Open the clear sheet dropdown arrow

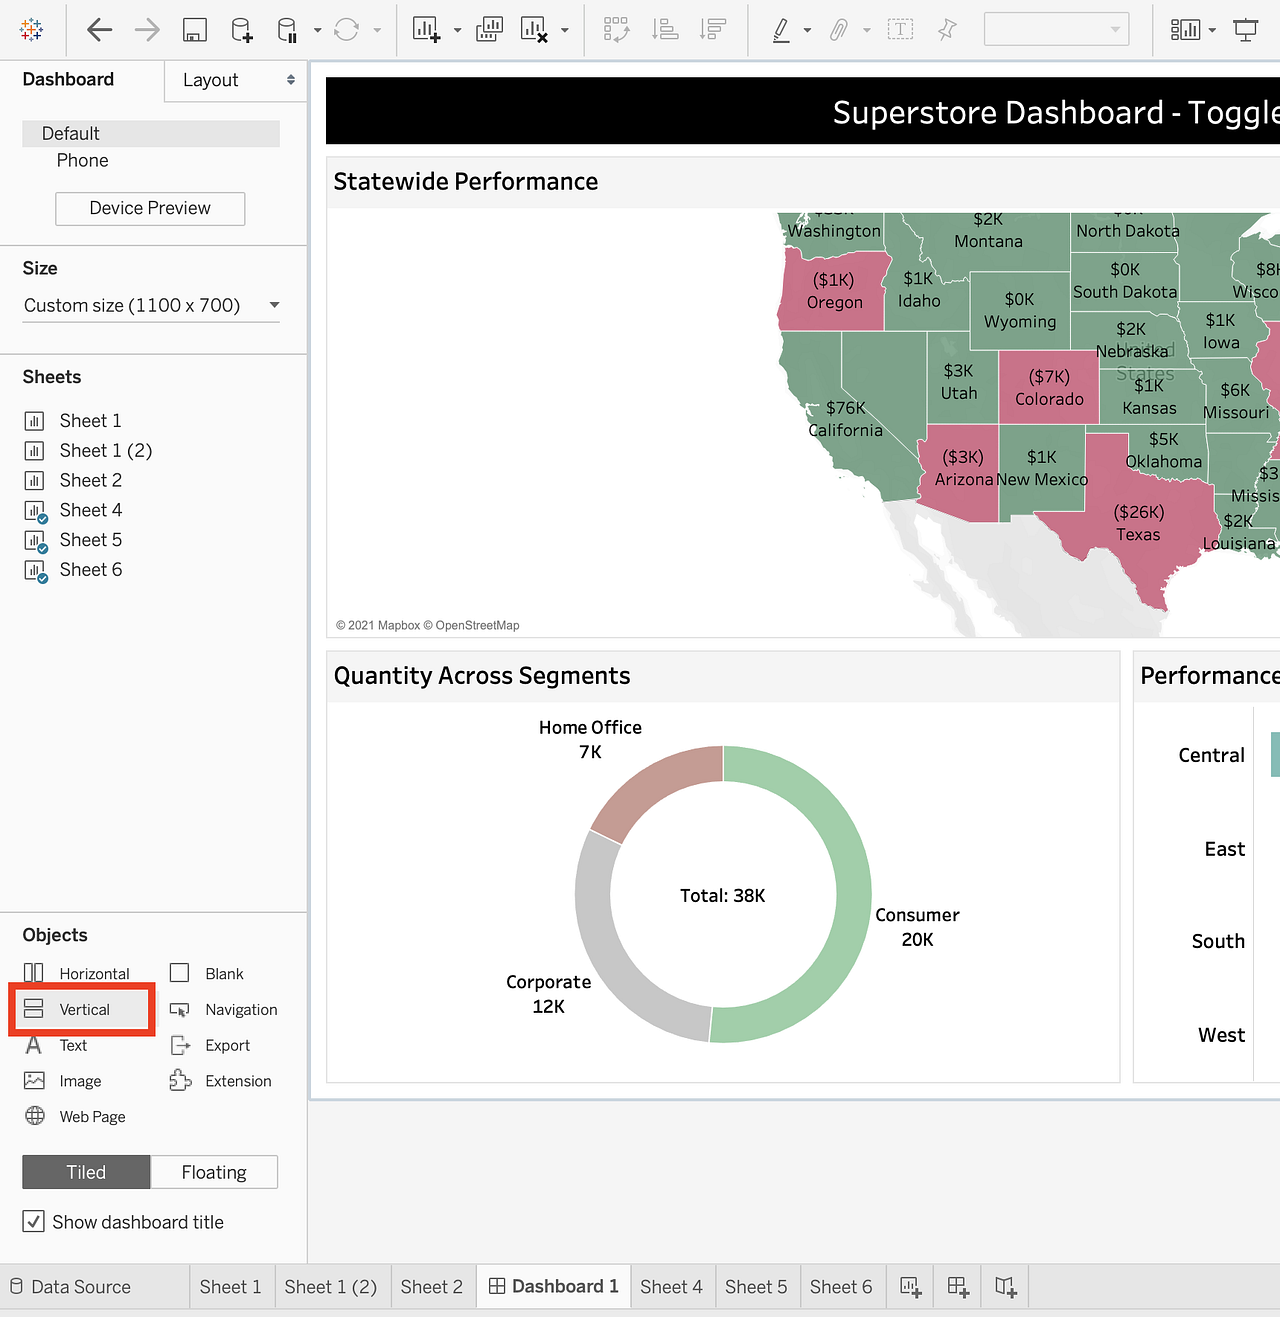point(565,30)
